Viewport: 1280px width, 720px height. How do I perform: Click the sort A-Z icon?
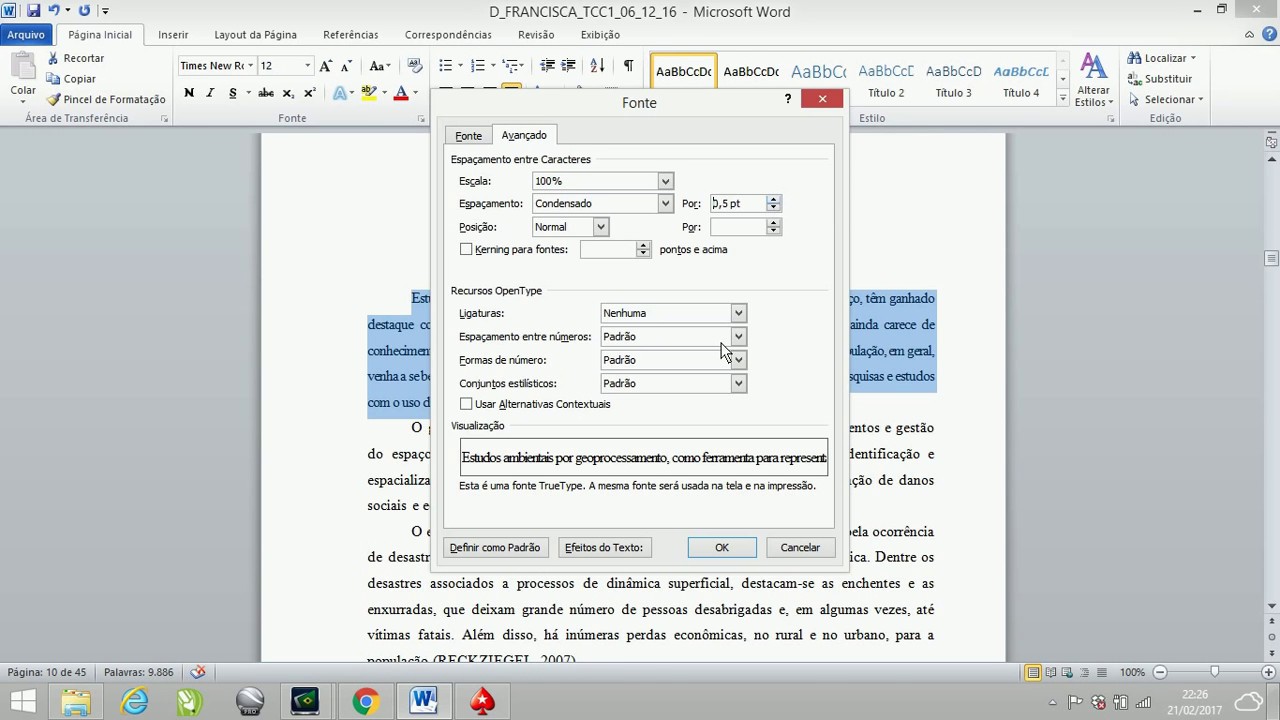598,66
